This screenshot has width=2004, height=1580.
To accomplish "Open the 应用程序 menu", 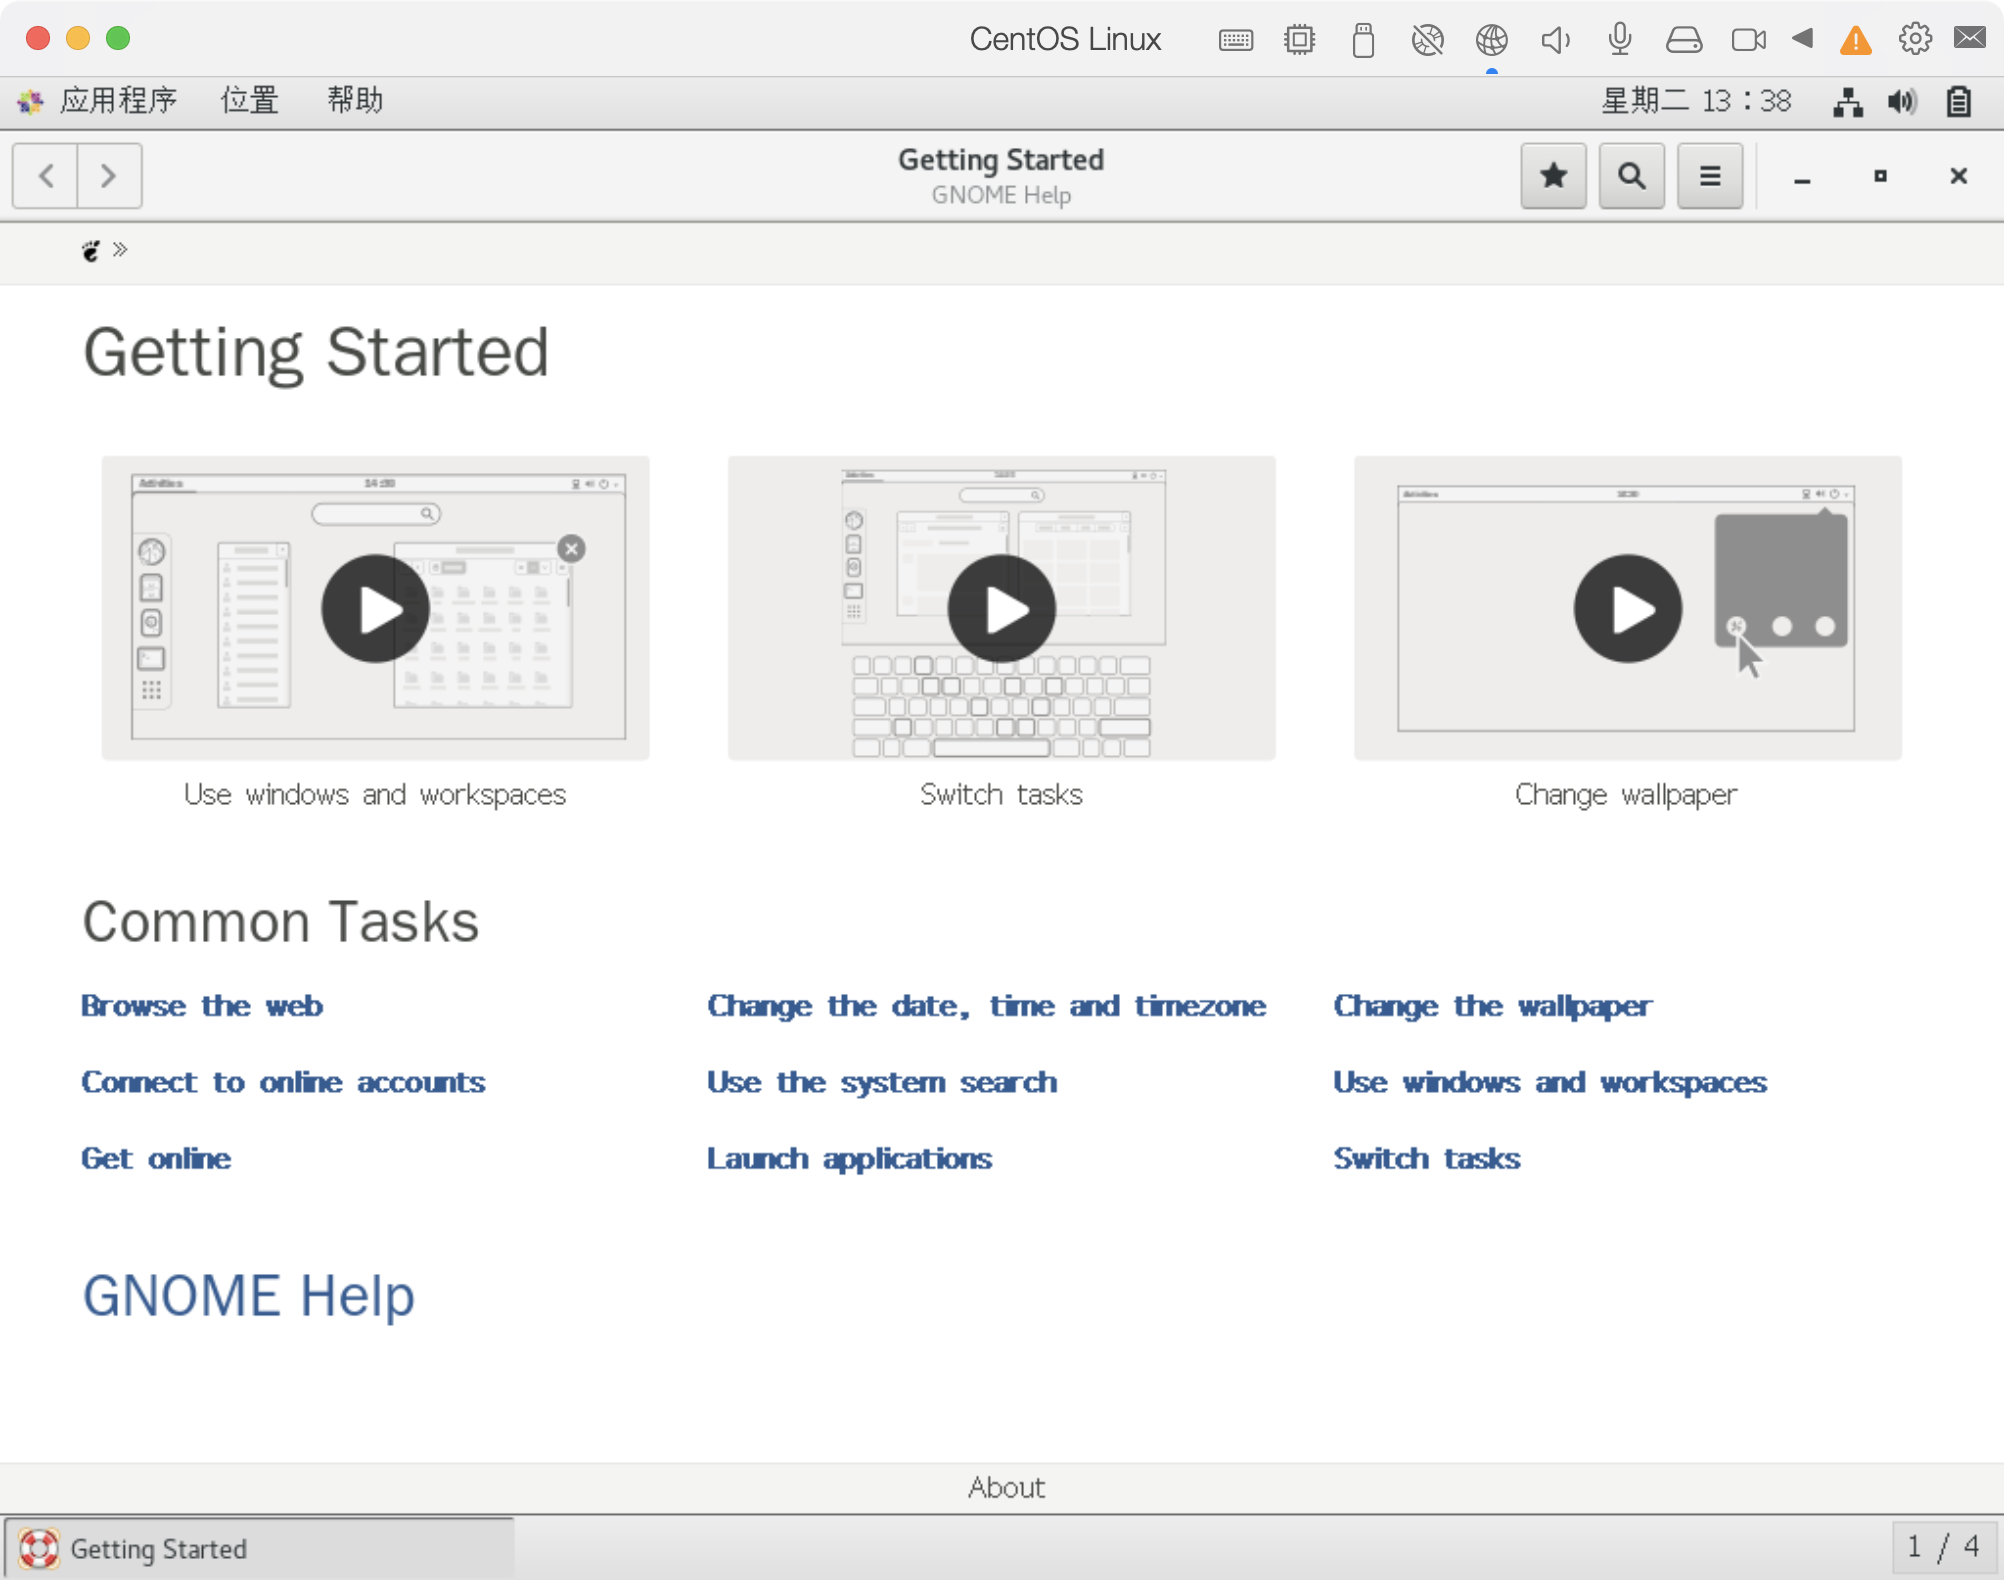I will 118,100.
